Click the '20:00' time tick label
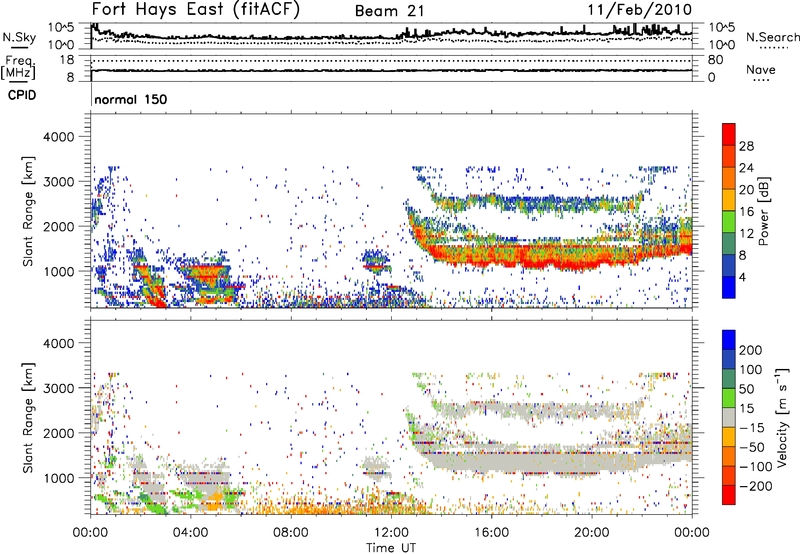Viewport: 800px width, 554px height. pyautogui.click(x=592, y=533)
